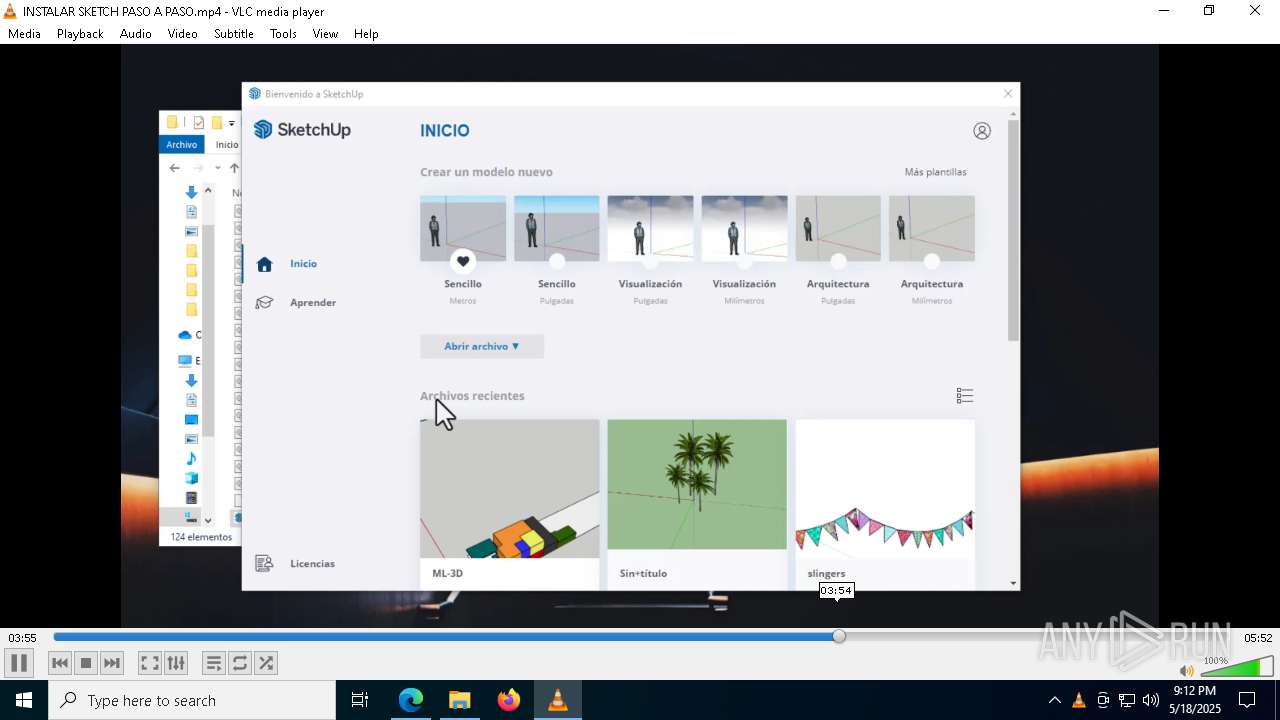Image resolution: width=1280 pixels, height=720 pixels.
Task: Click the taskbar search box
Action: [192, 700]
